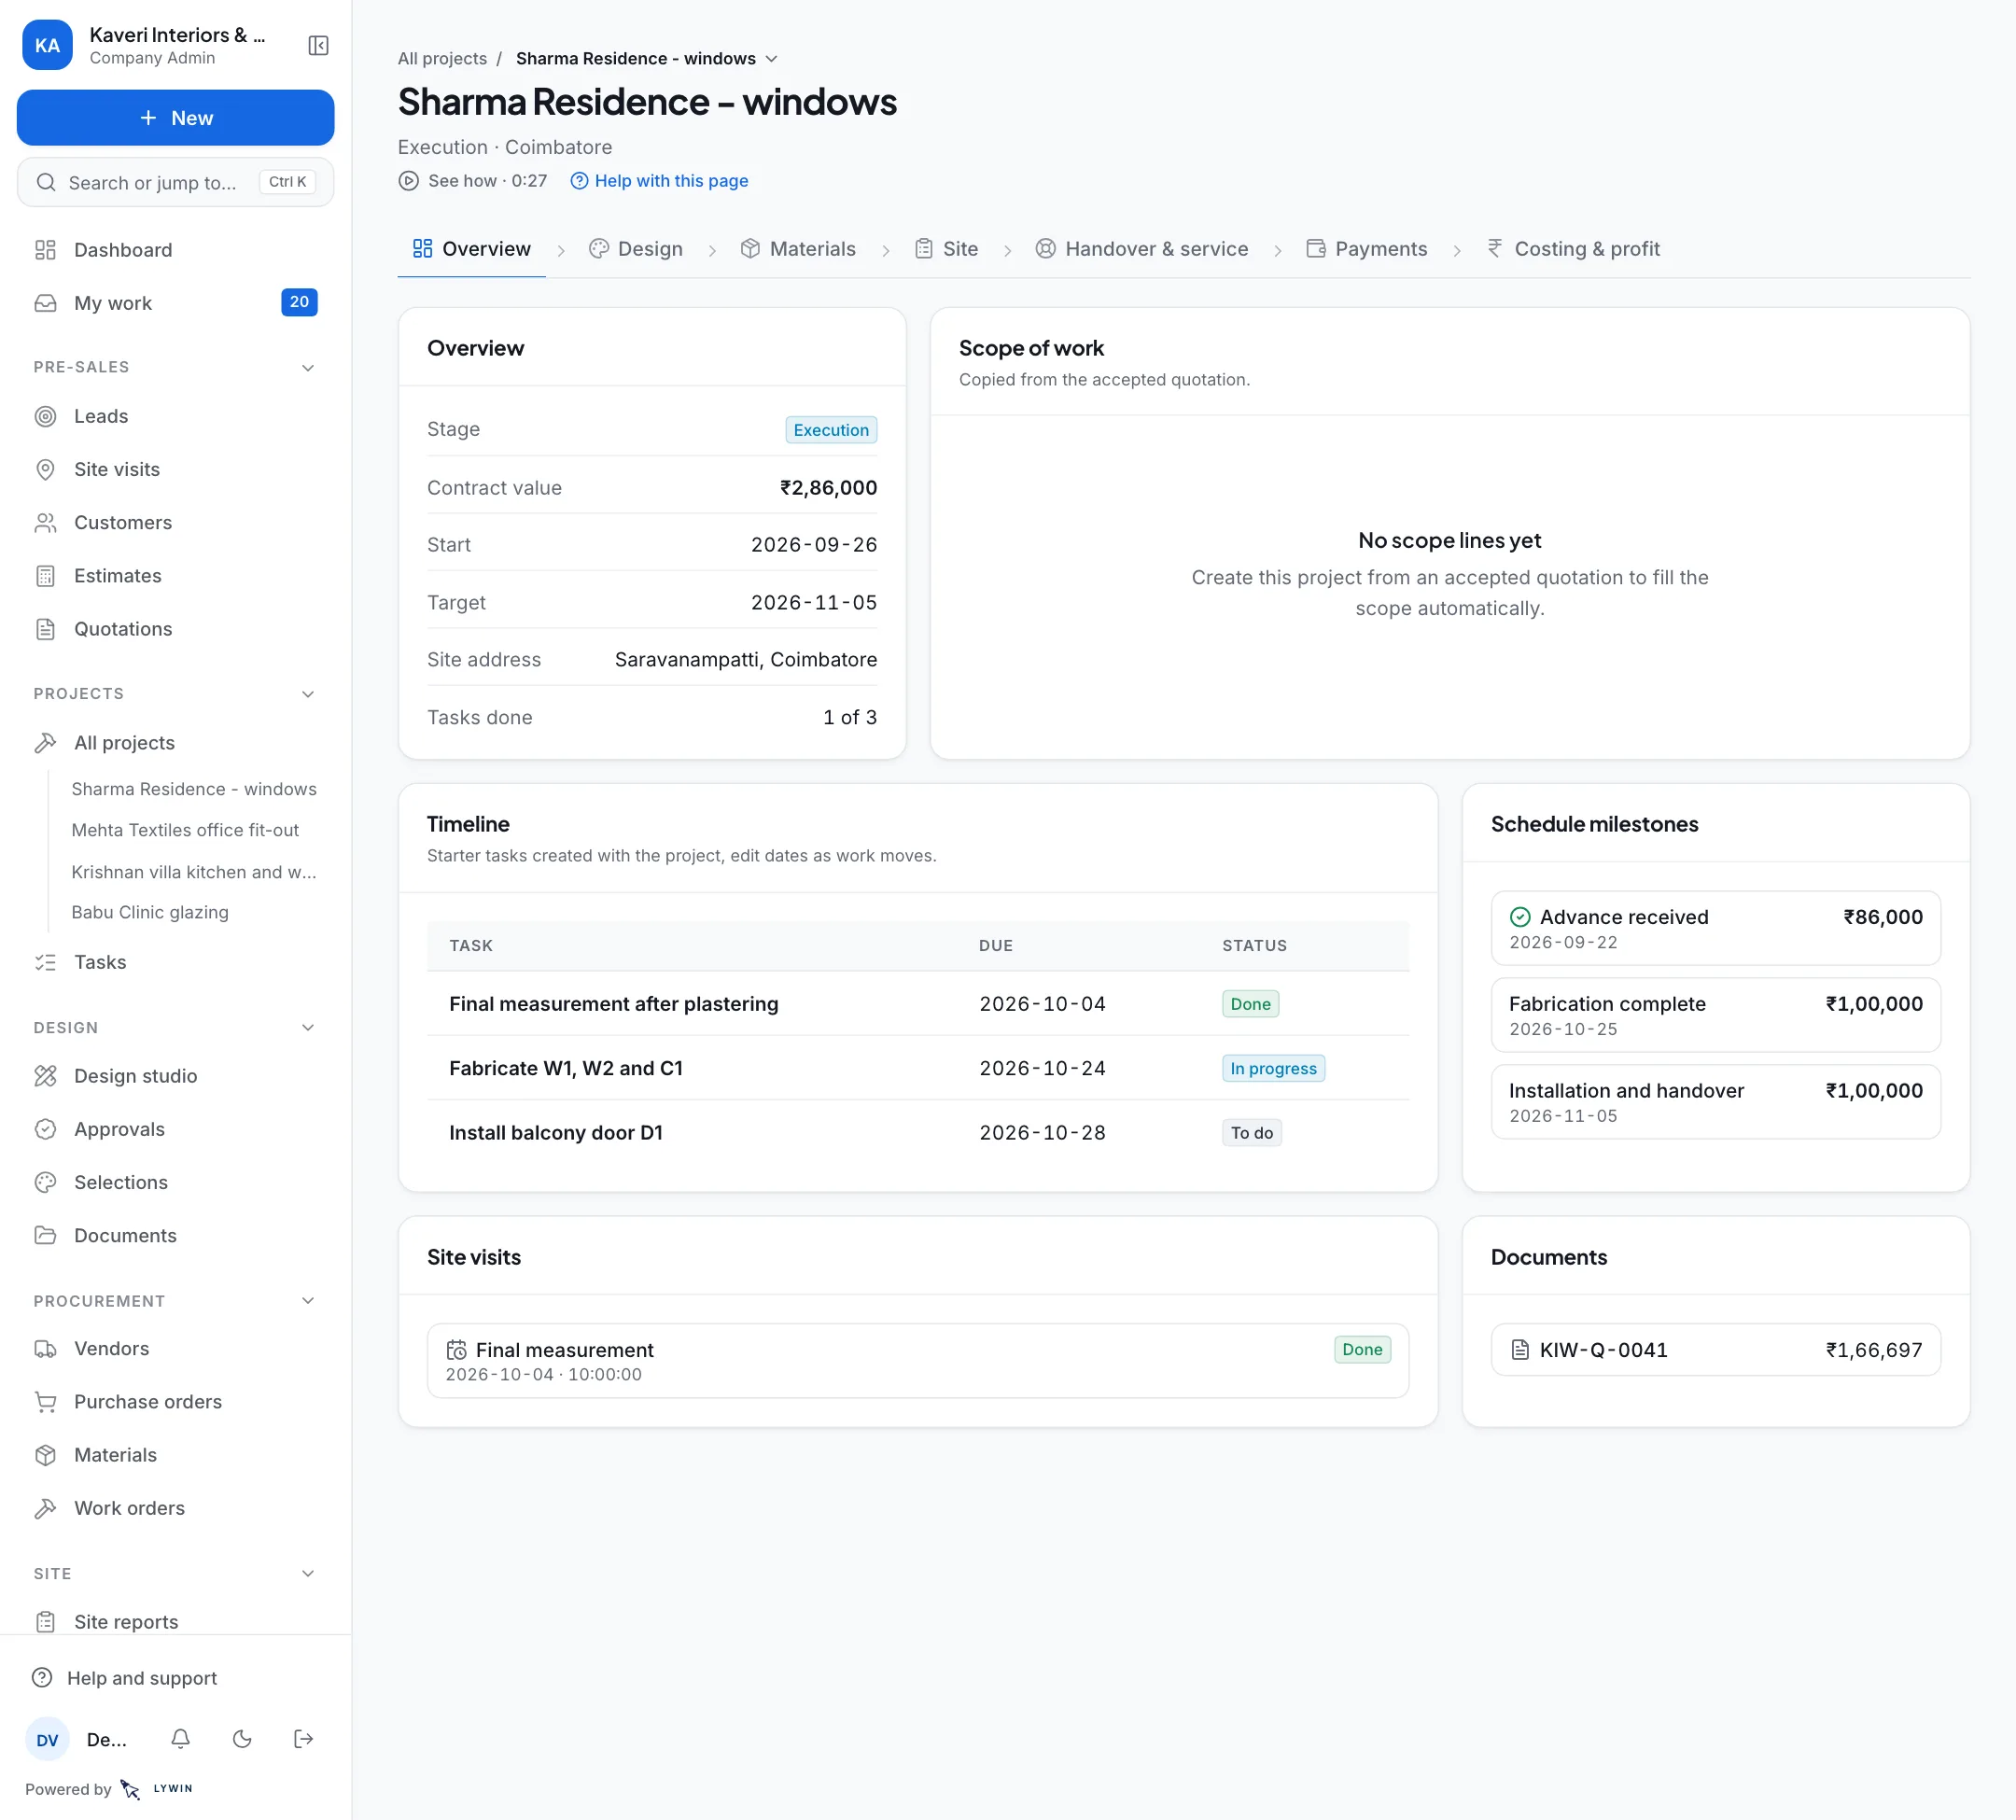Click the Design studio icon
This screenshot has height=1820, width=2016.
[45, 1076]
